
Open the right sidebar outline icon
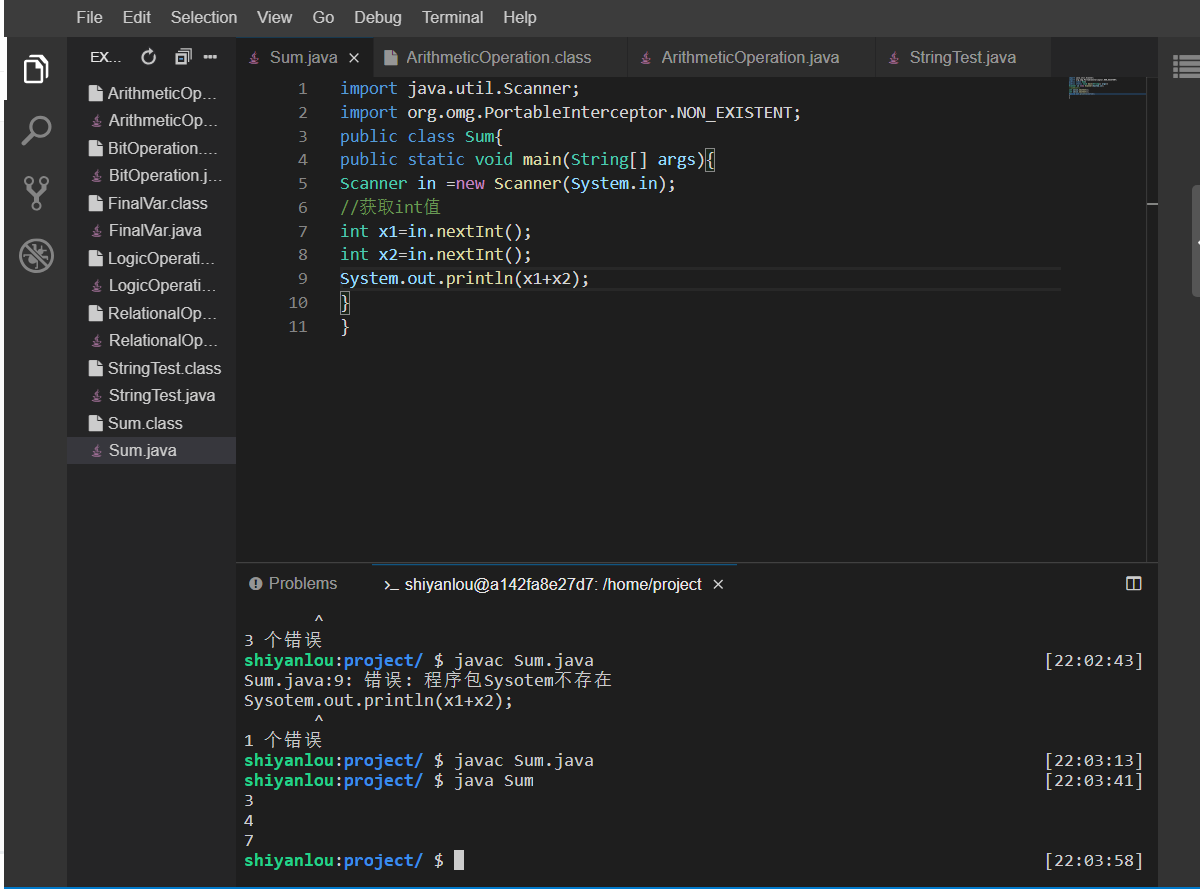(1185, 67)
